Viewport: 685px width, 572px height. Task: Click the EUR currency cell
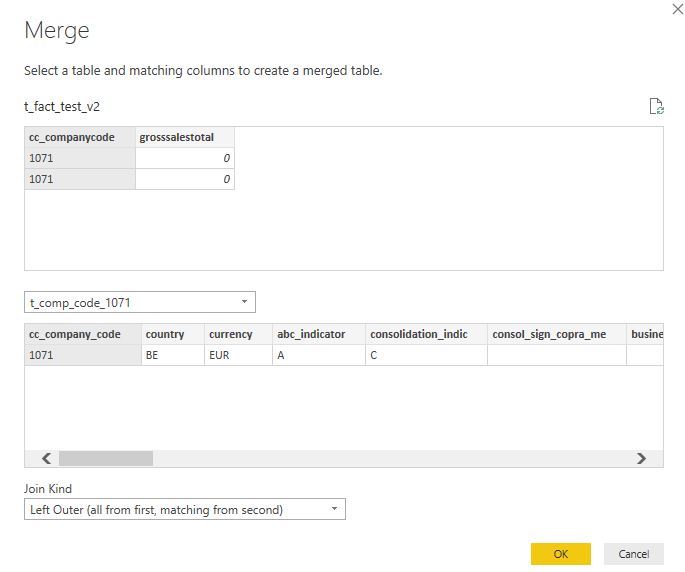coord(239,355)
